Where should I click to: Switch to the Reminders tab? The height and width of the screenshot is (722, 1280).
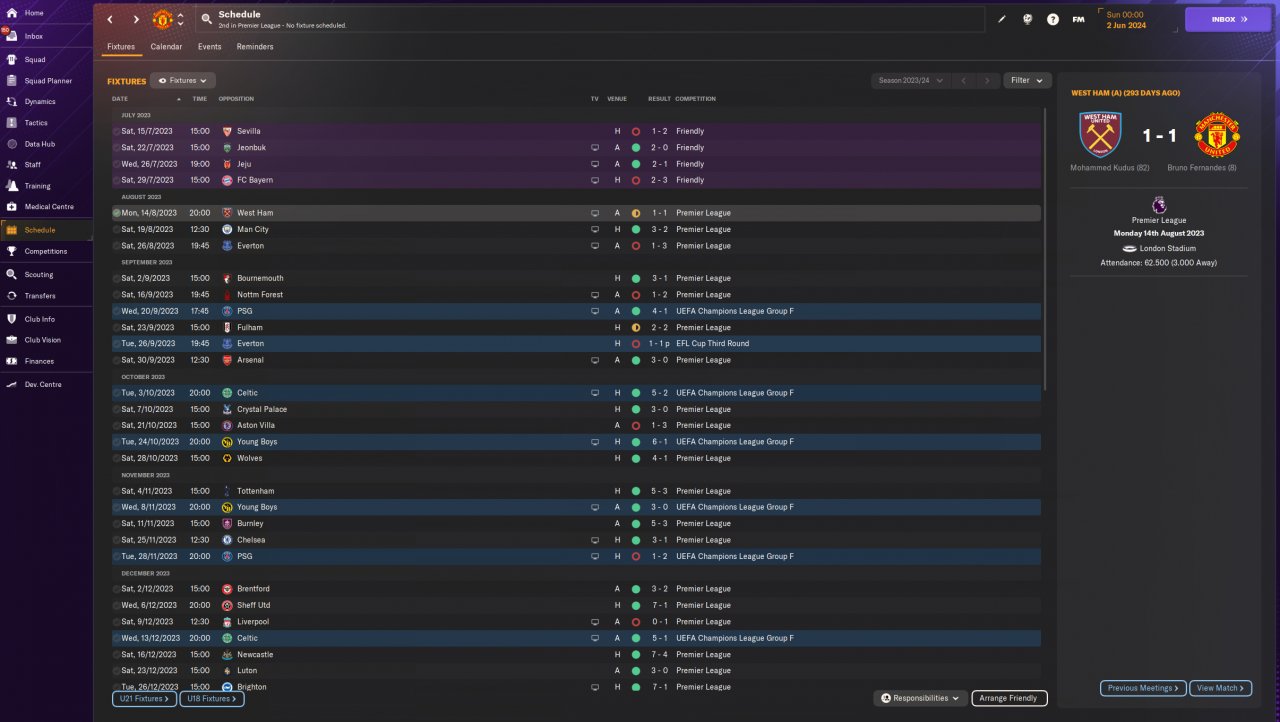point(255,47)
